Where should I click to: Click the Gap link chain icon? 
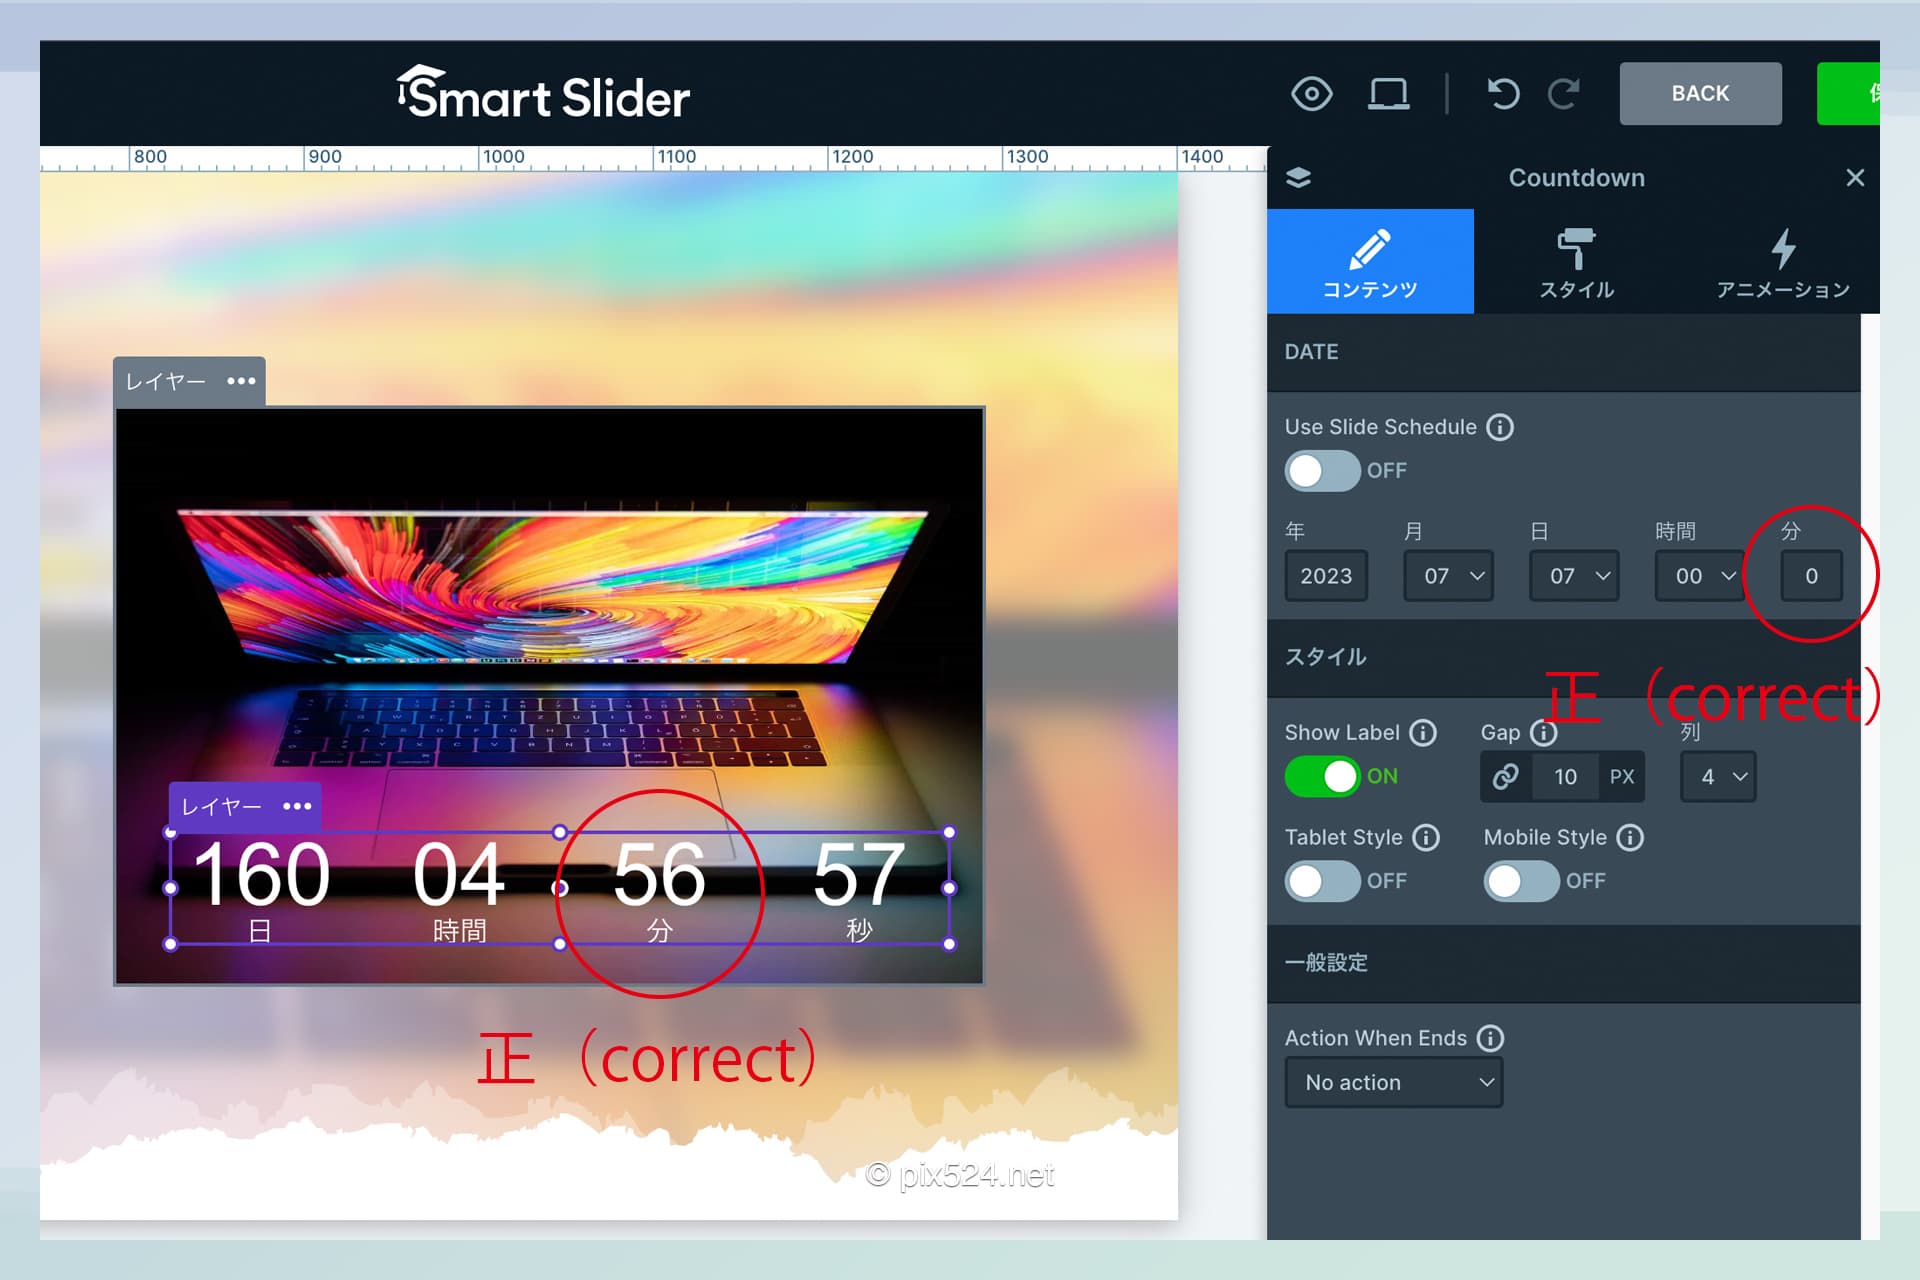(1506, 777)
